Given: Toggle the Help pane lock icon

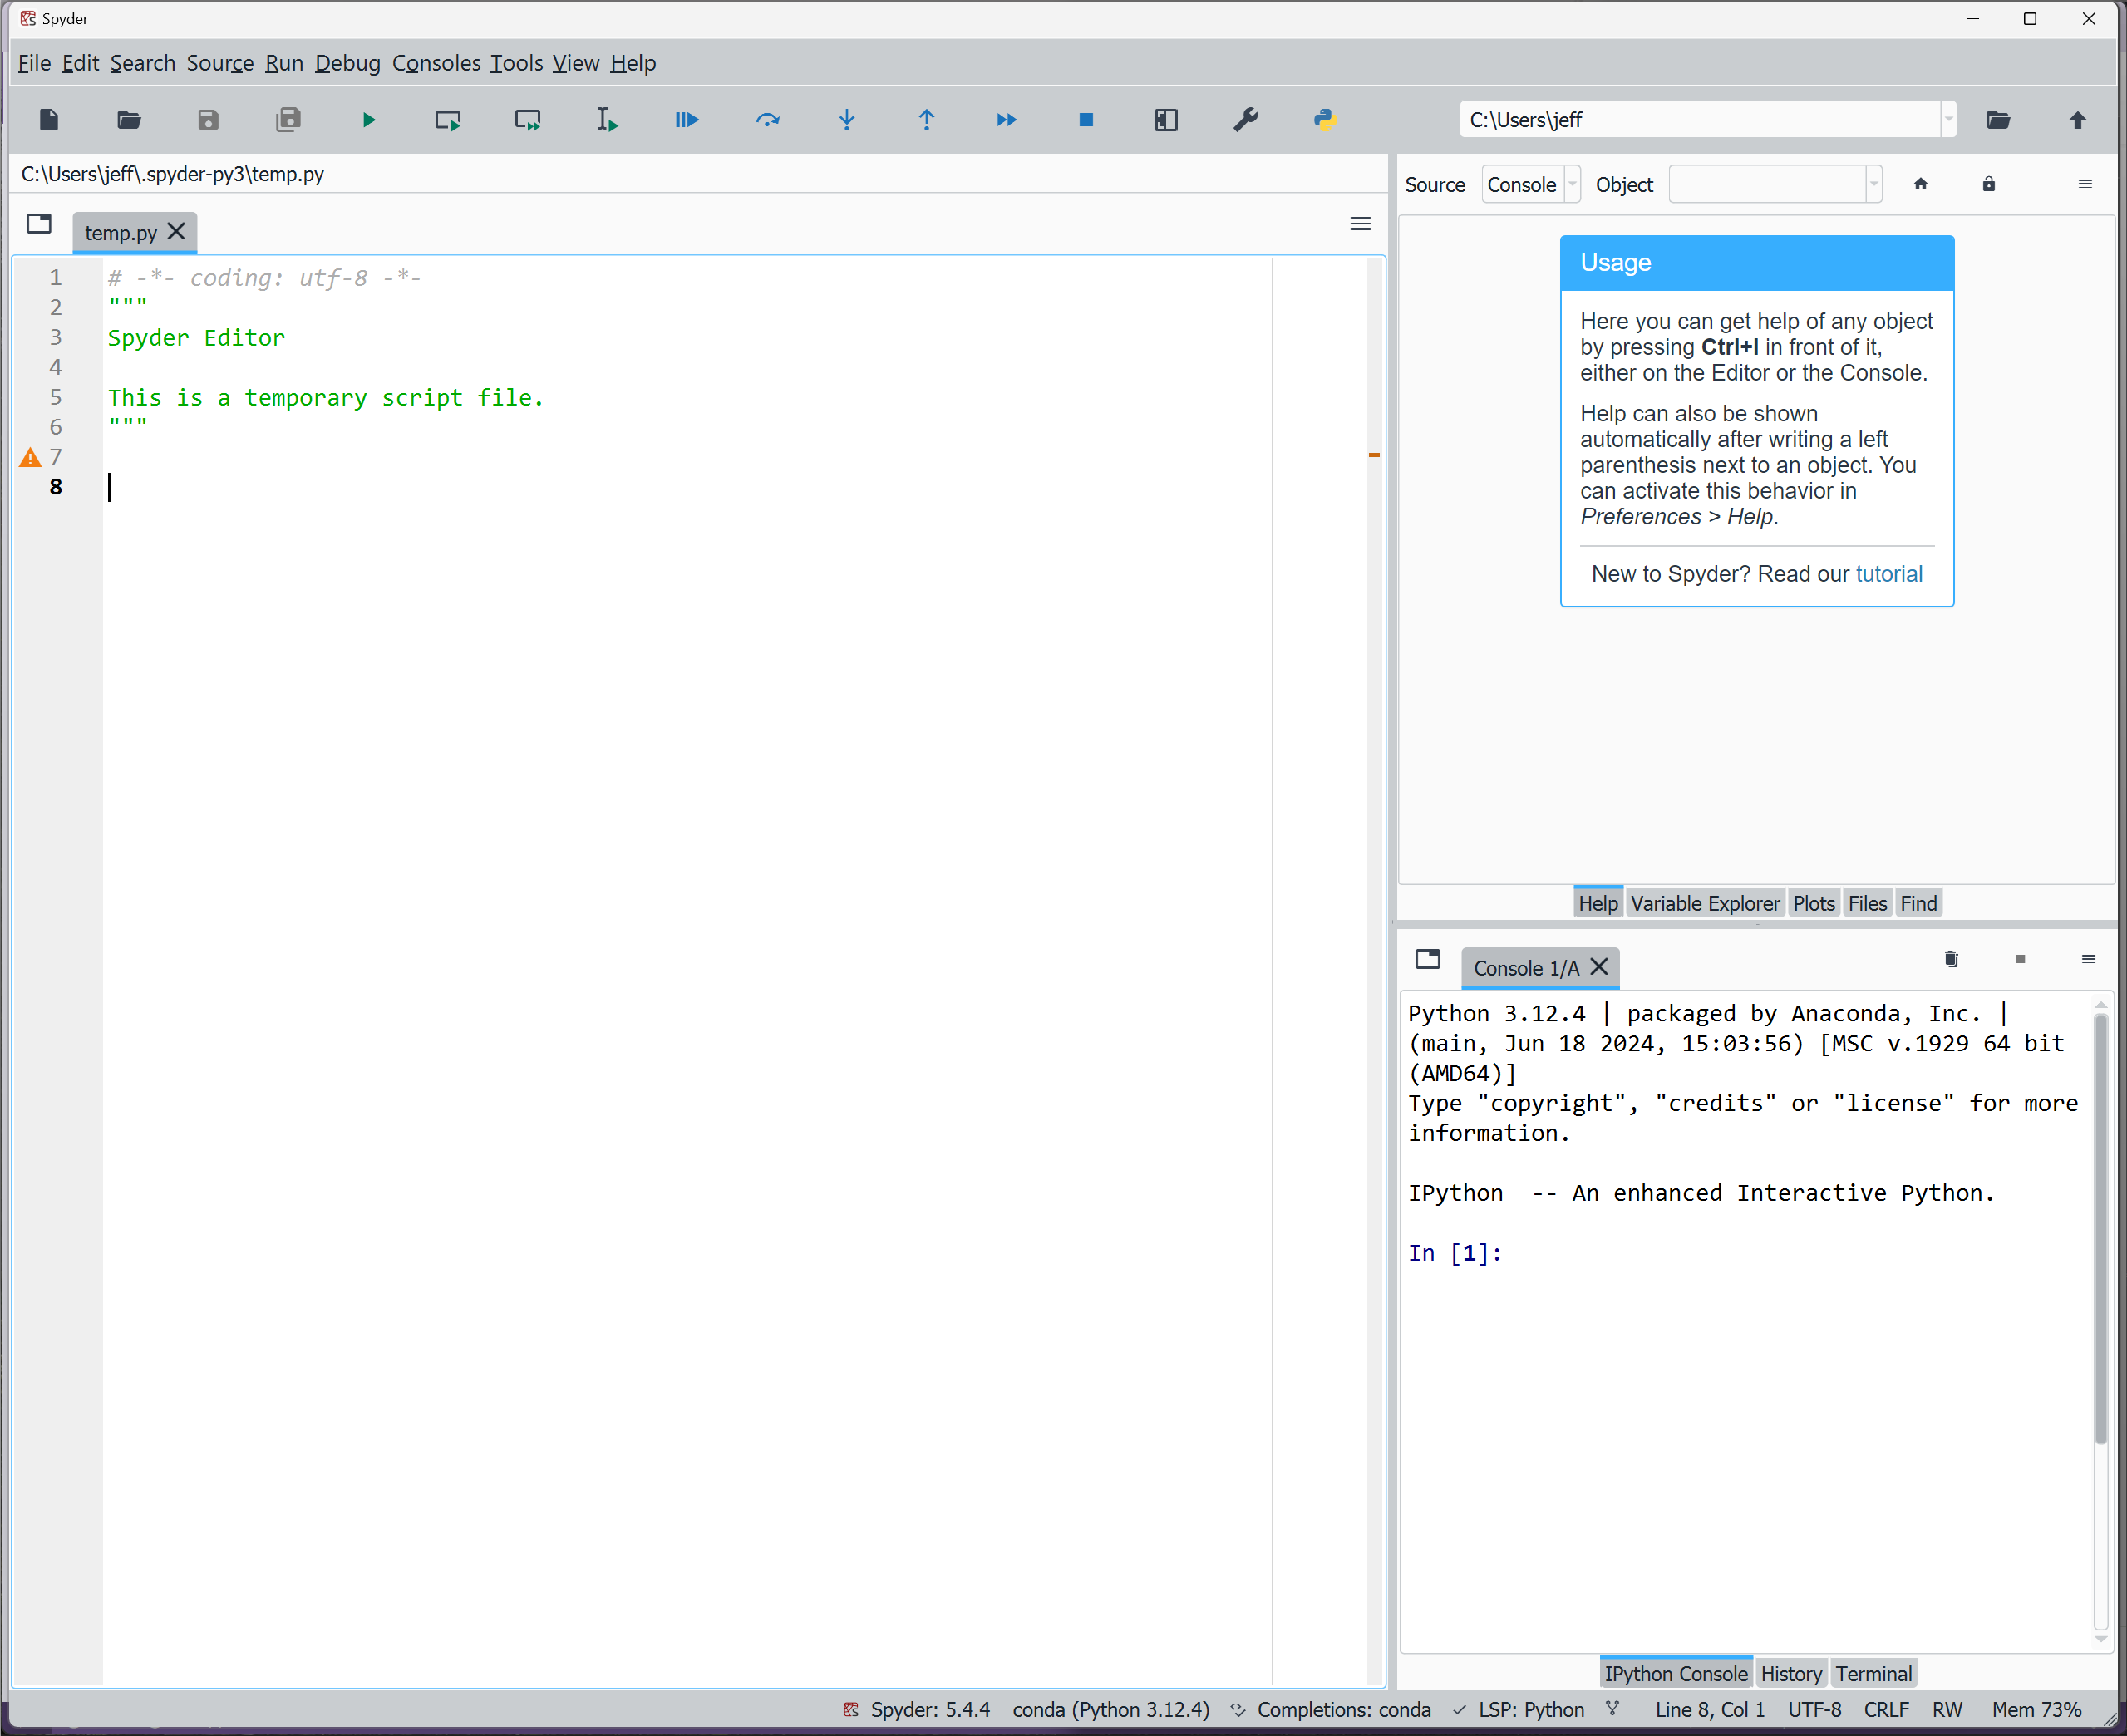Looking at the screenshot, I should (x=1988, y=184).
